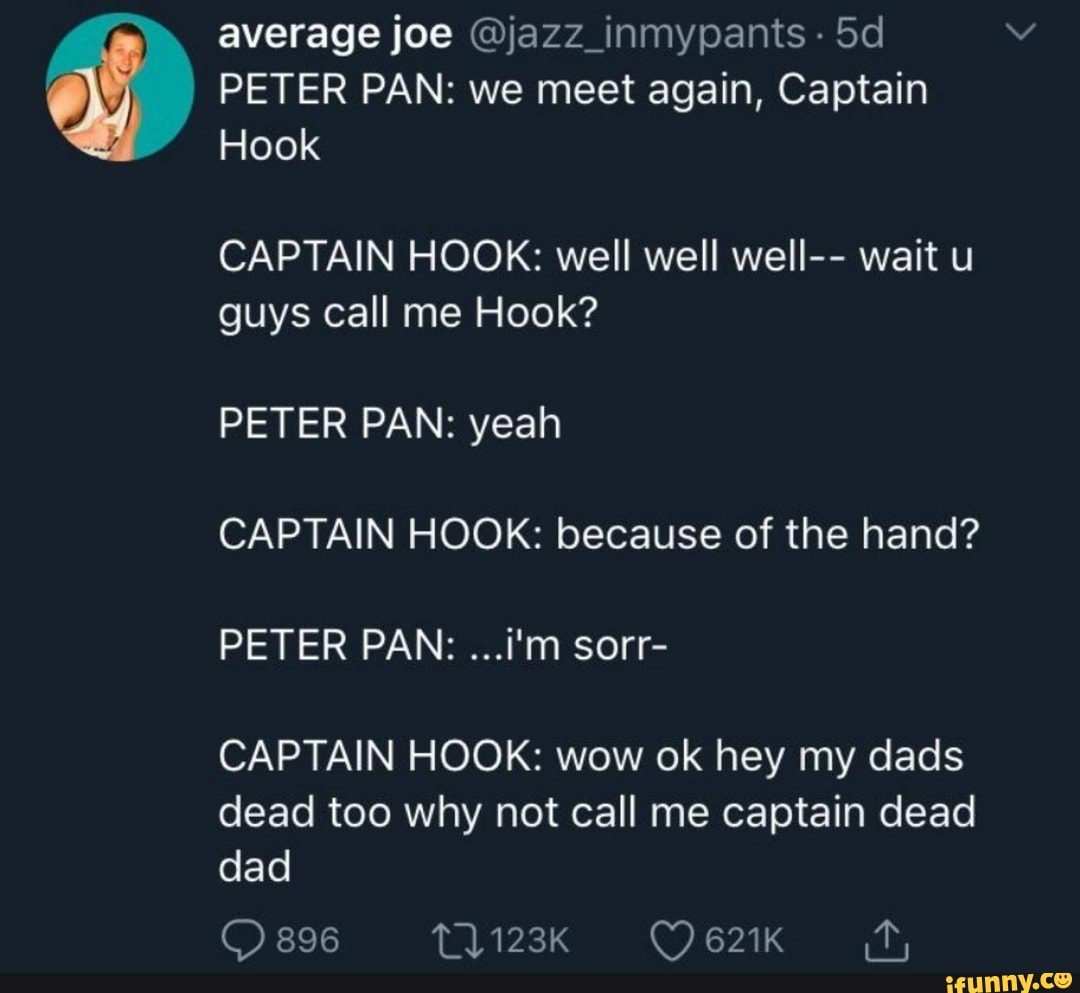
Task: Open the share upload arrow icon
Action: [x=886, y=940]
